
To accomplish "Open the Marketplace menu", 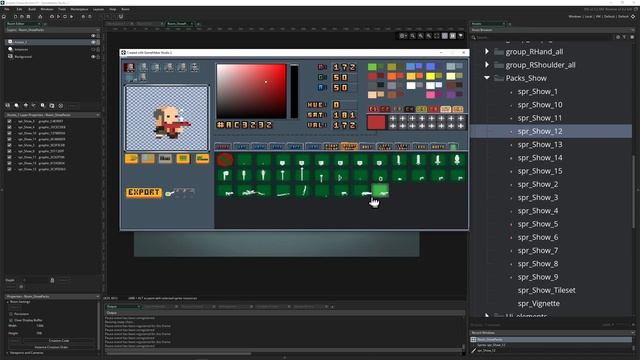I will click(x=79, y=9).
